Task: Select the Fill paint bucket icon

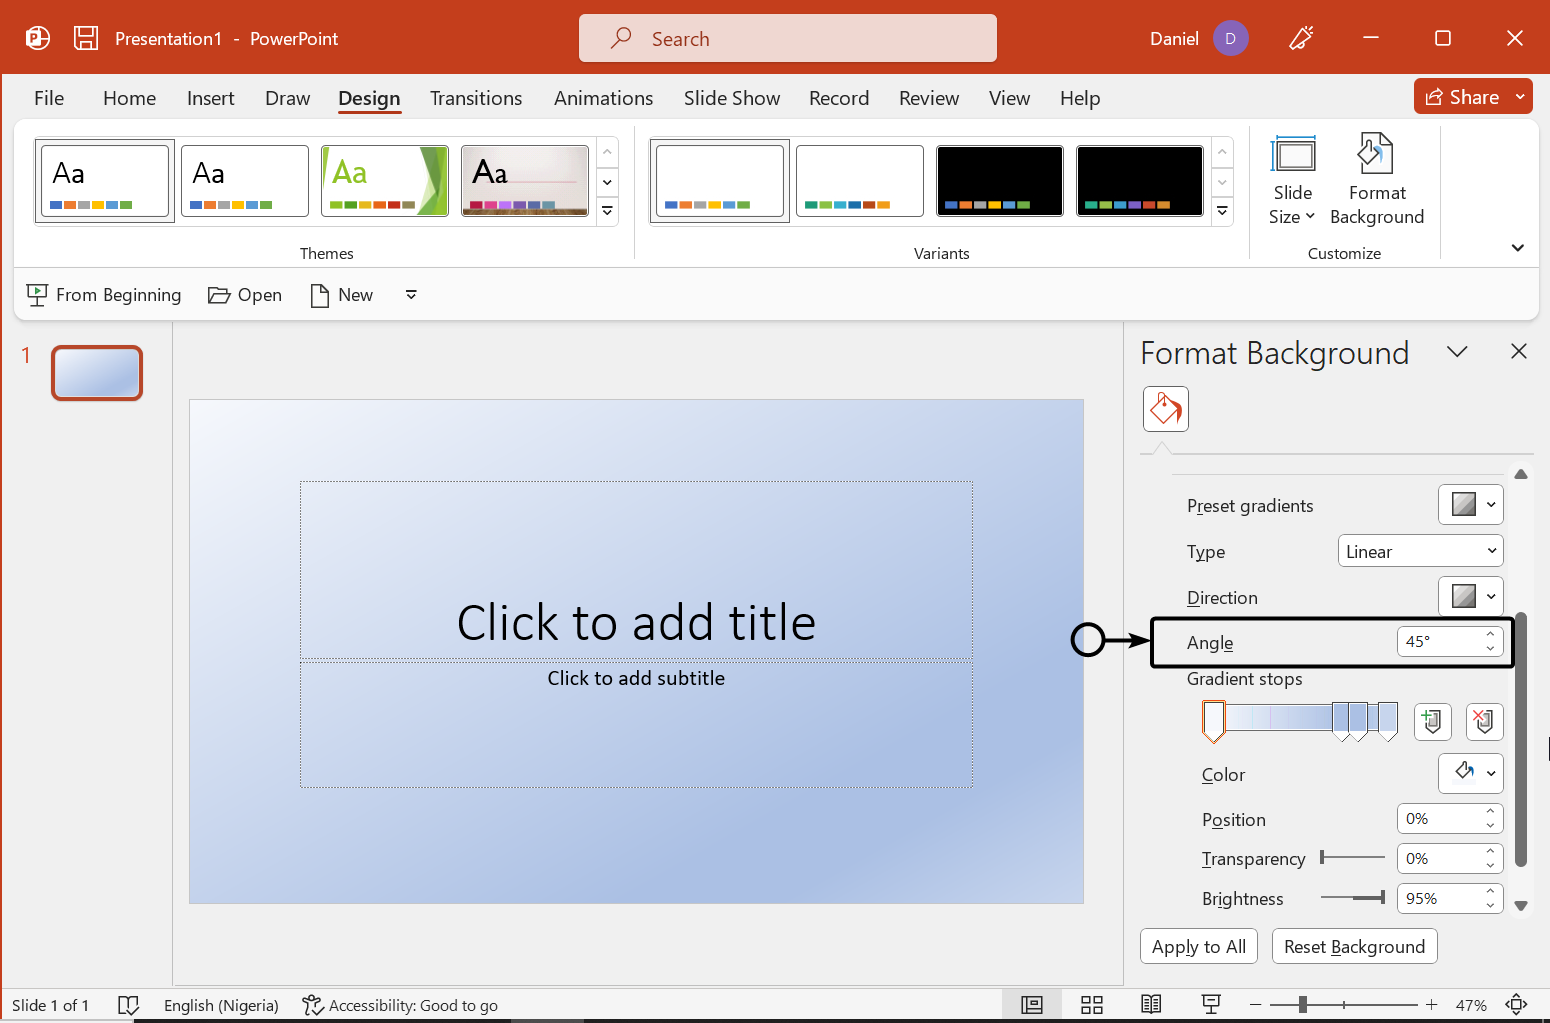Action: (x=1166, y=409)
